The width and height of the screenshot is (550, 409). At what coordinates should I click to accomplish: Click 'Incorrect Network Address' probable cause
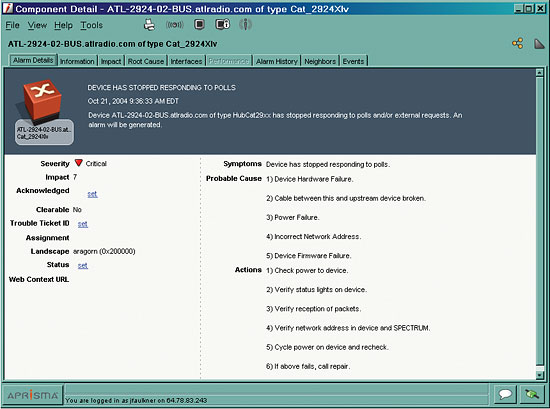[314, 236]
